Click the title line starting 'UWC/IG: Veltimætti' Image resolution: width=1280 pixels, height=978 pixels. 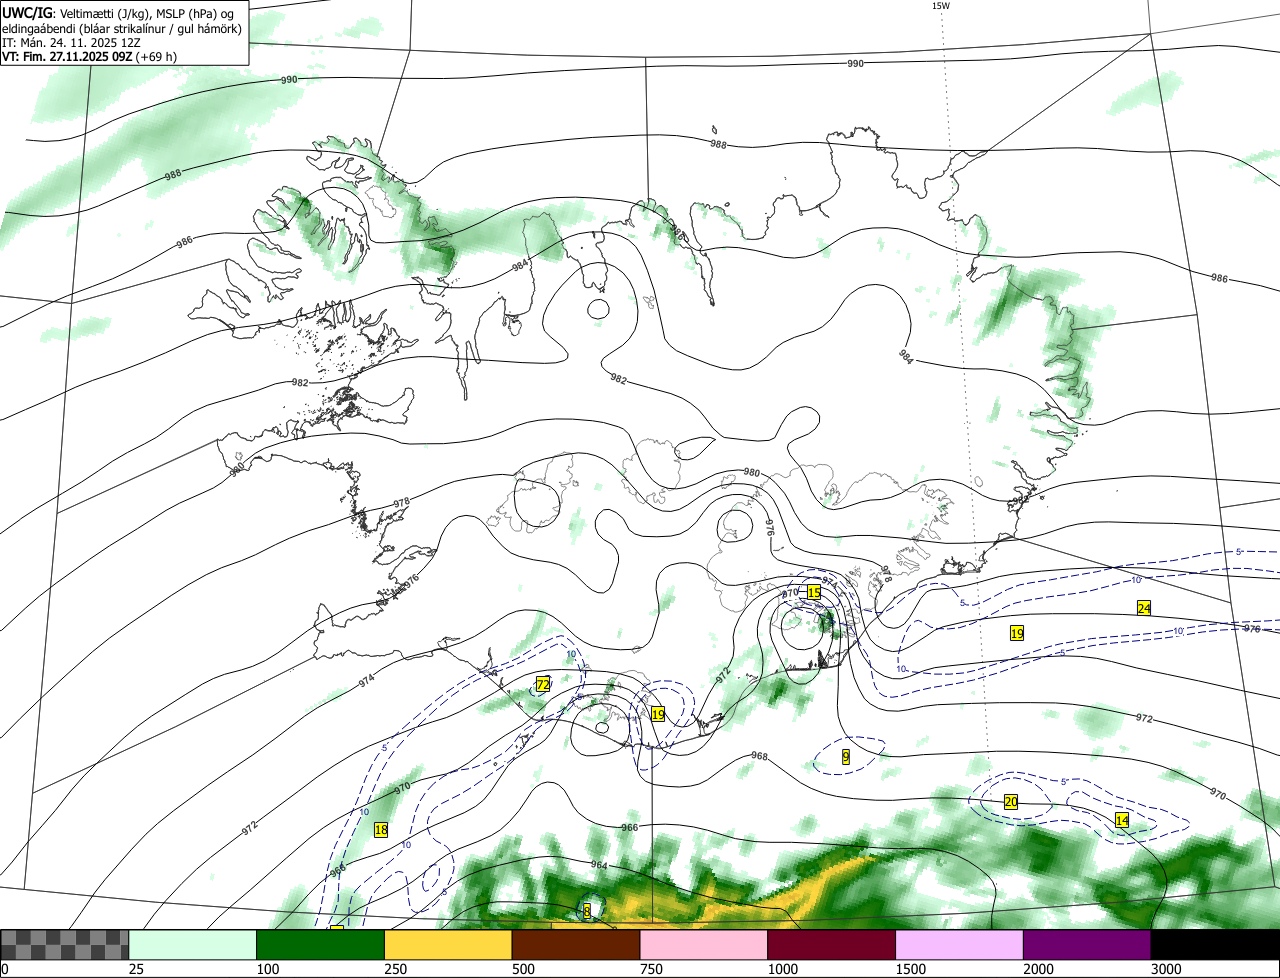[119, 14]
